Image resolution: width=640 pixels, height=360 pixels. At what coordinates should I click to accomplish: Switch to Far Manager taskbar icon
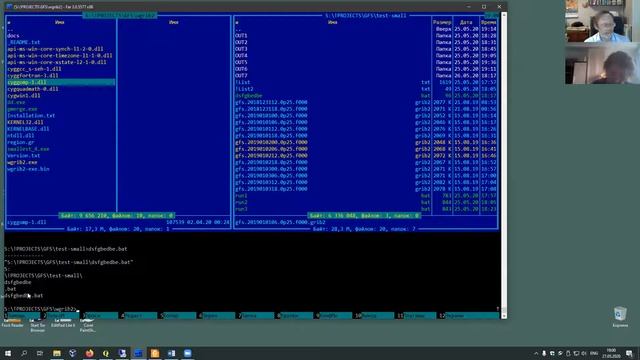138,353
